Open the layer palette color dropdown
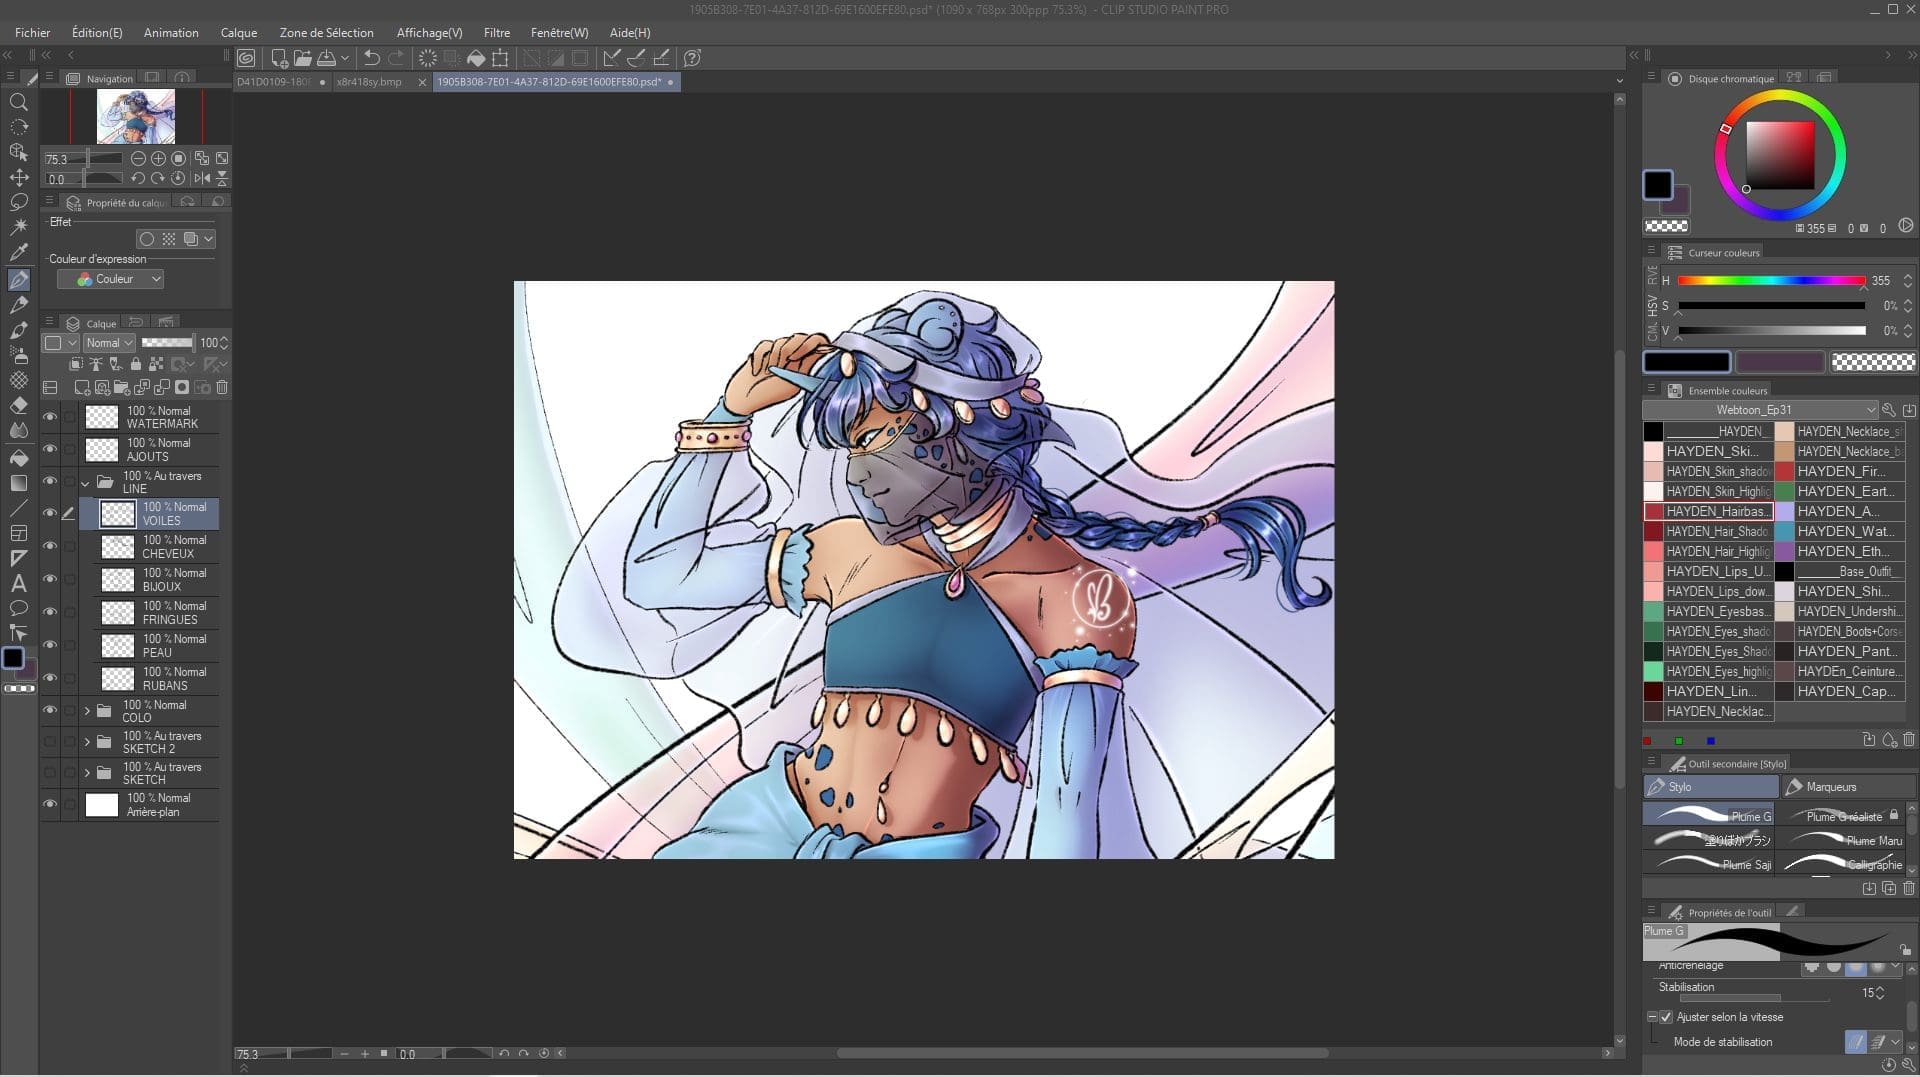 pyautogui.click(x=60, y=343)
